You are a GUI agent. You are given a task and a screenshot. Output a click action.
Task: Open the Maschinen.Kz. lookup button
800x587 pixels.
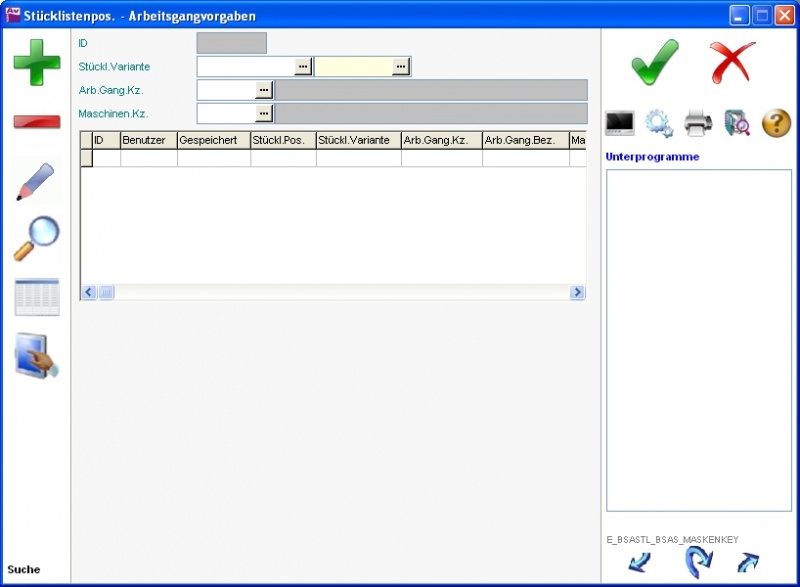(264, 113)
